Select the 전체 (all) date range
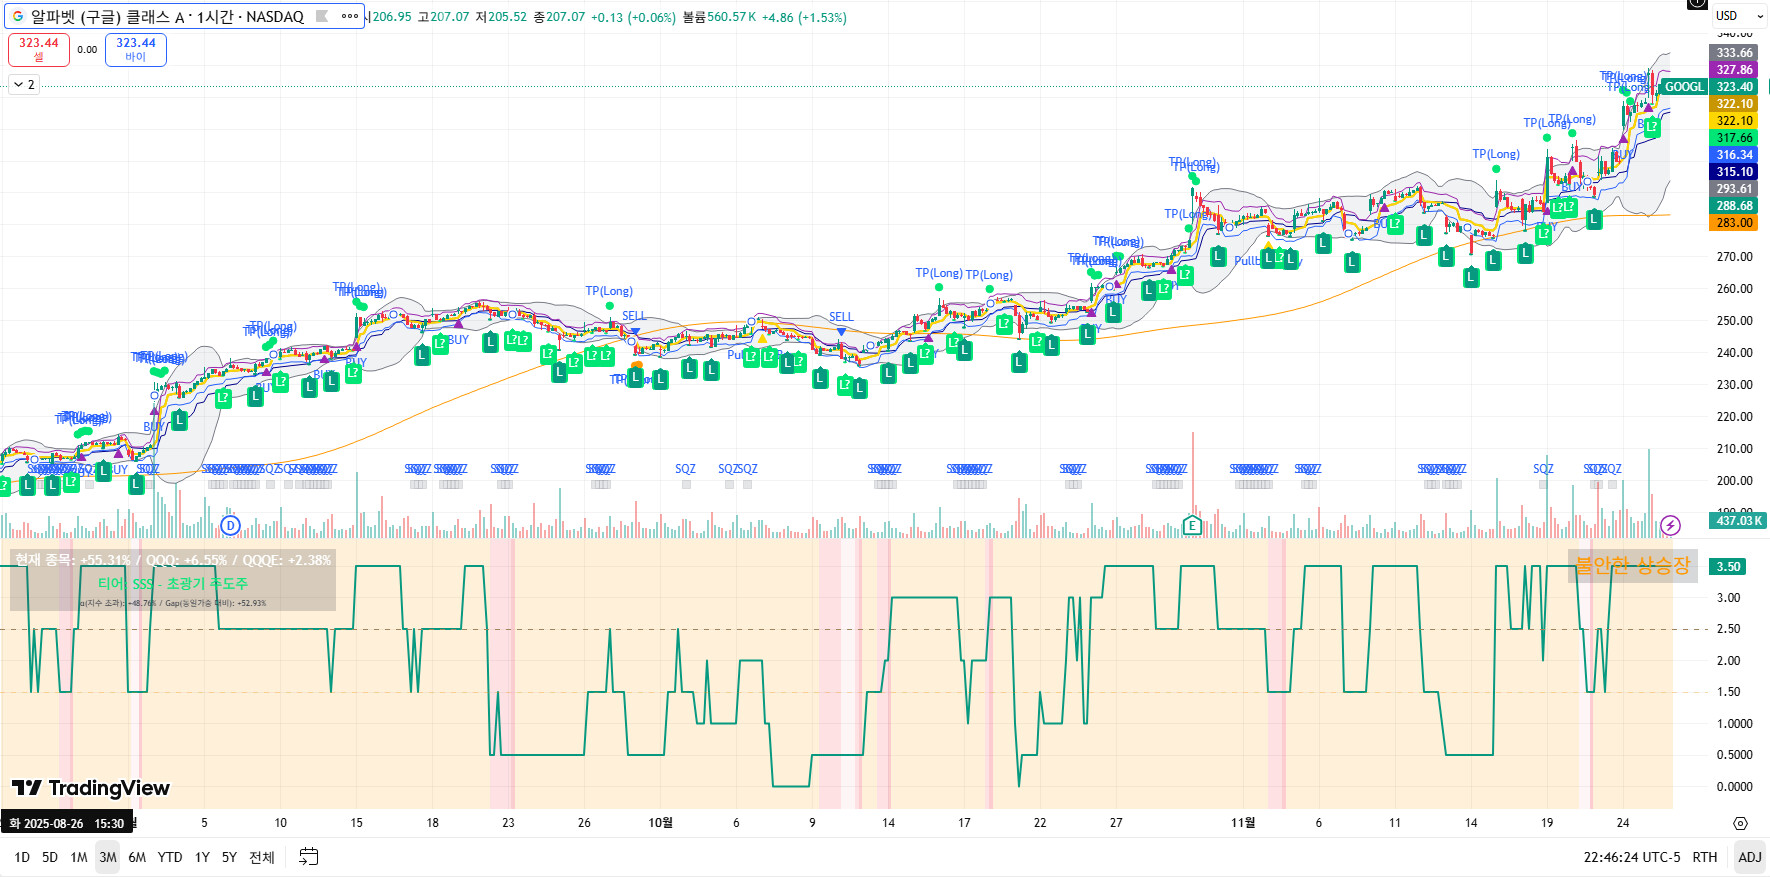Image resolution: width=1770 pixels, height=877 pixels. point(262,857)
